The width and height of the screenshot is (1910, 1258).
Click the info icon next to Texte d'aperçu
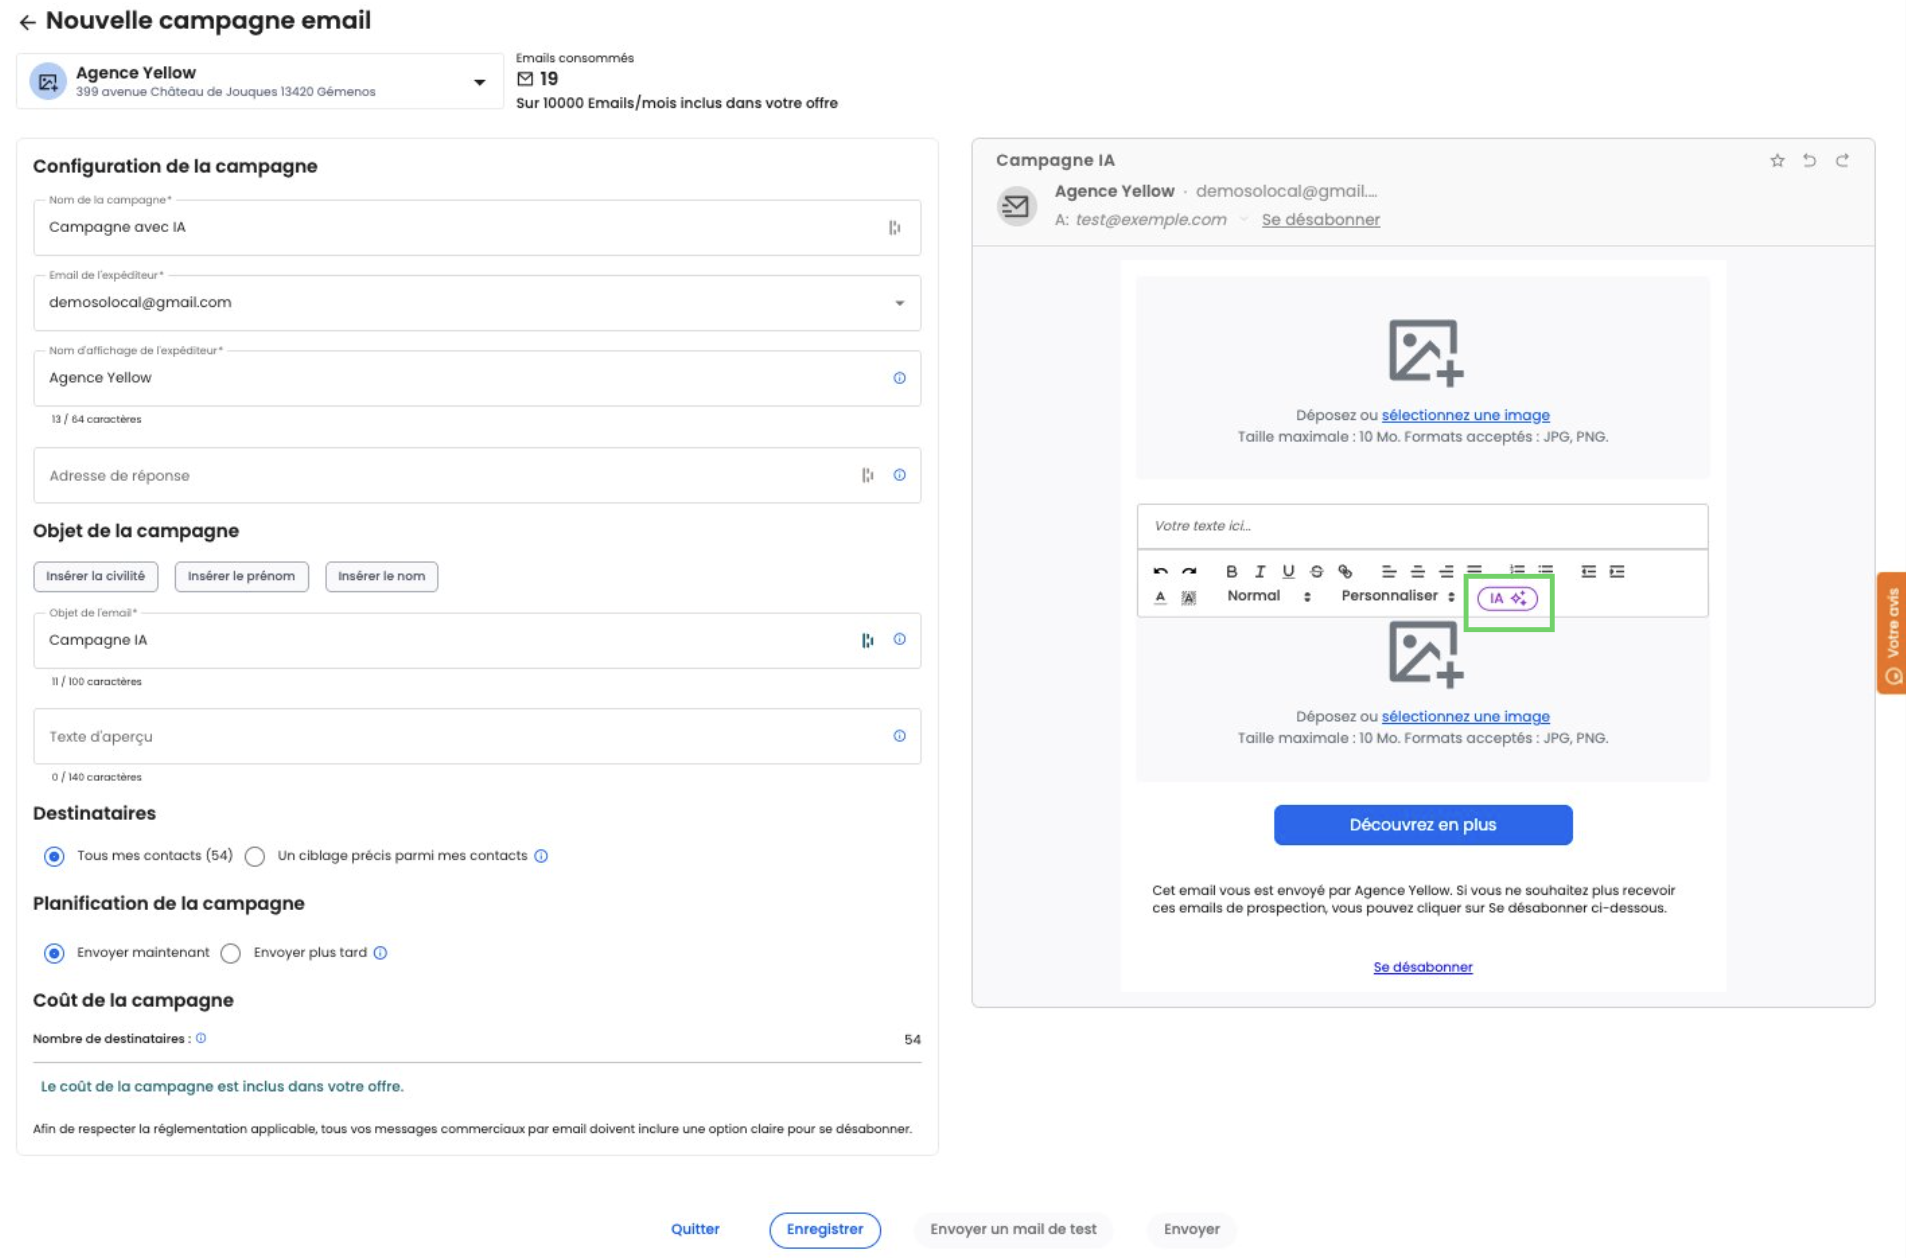[x=901, y=738]
